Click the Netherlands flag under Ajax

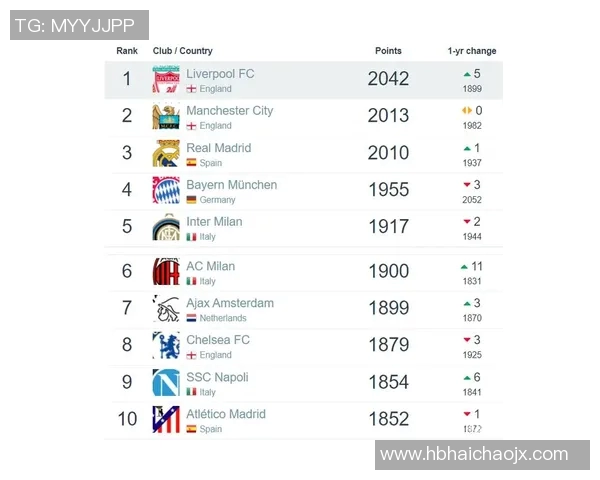point(191,318)
